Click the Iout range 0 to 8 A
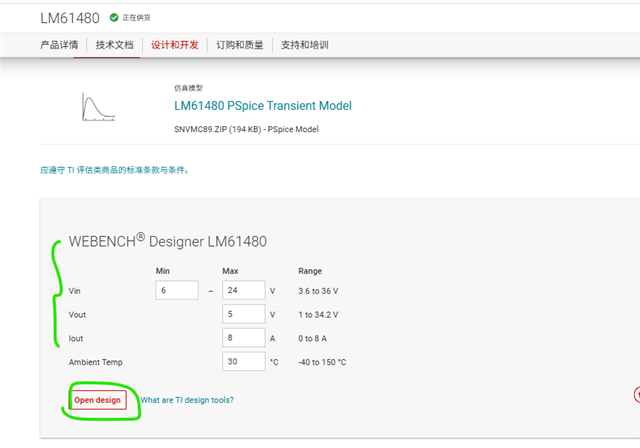640x448 pixels. coord(312,338)
